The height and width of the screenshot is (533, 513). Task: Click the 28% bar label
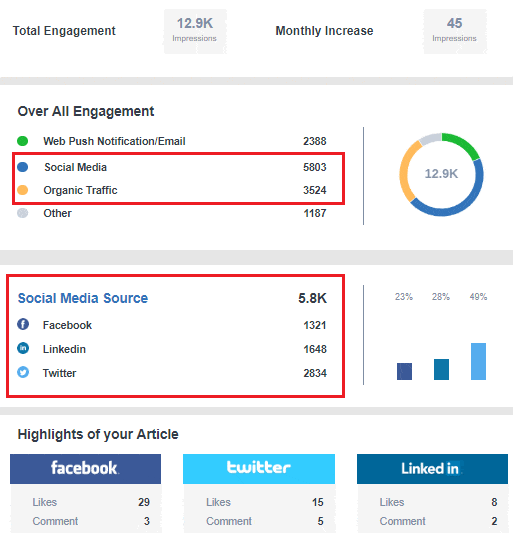441,297
